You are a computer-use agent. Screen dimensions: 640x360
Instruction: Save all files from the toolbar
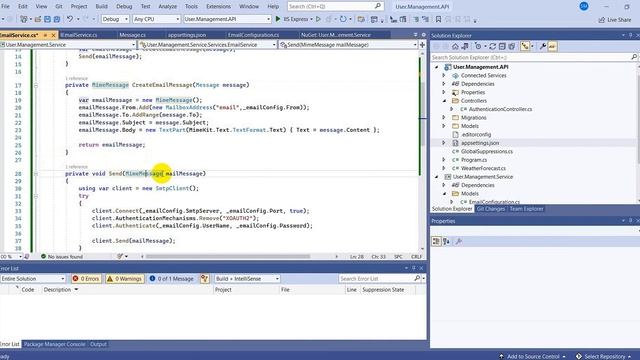tap(57, 19)
